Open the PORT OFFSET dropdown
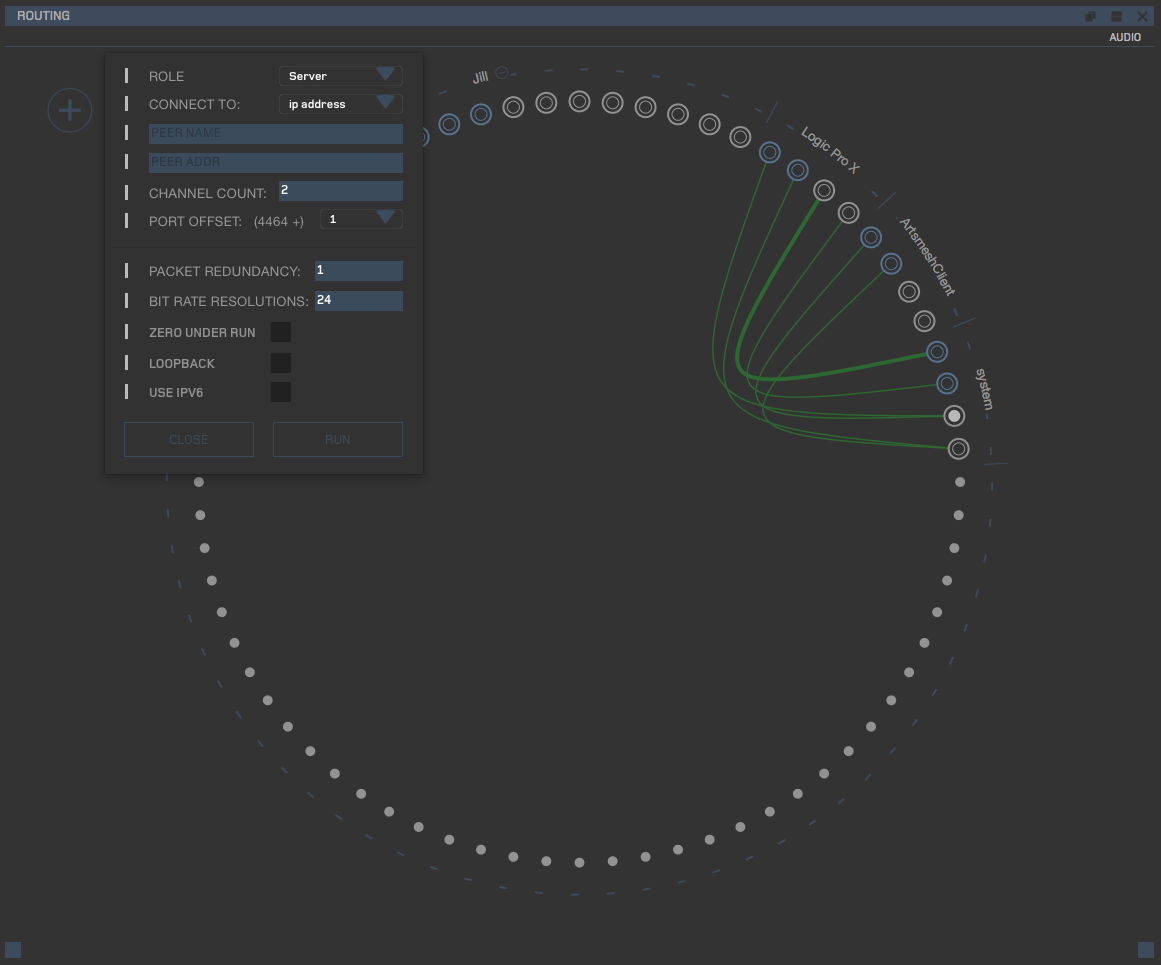 pos(361,219)
